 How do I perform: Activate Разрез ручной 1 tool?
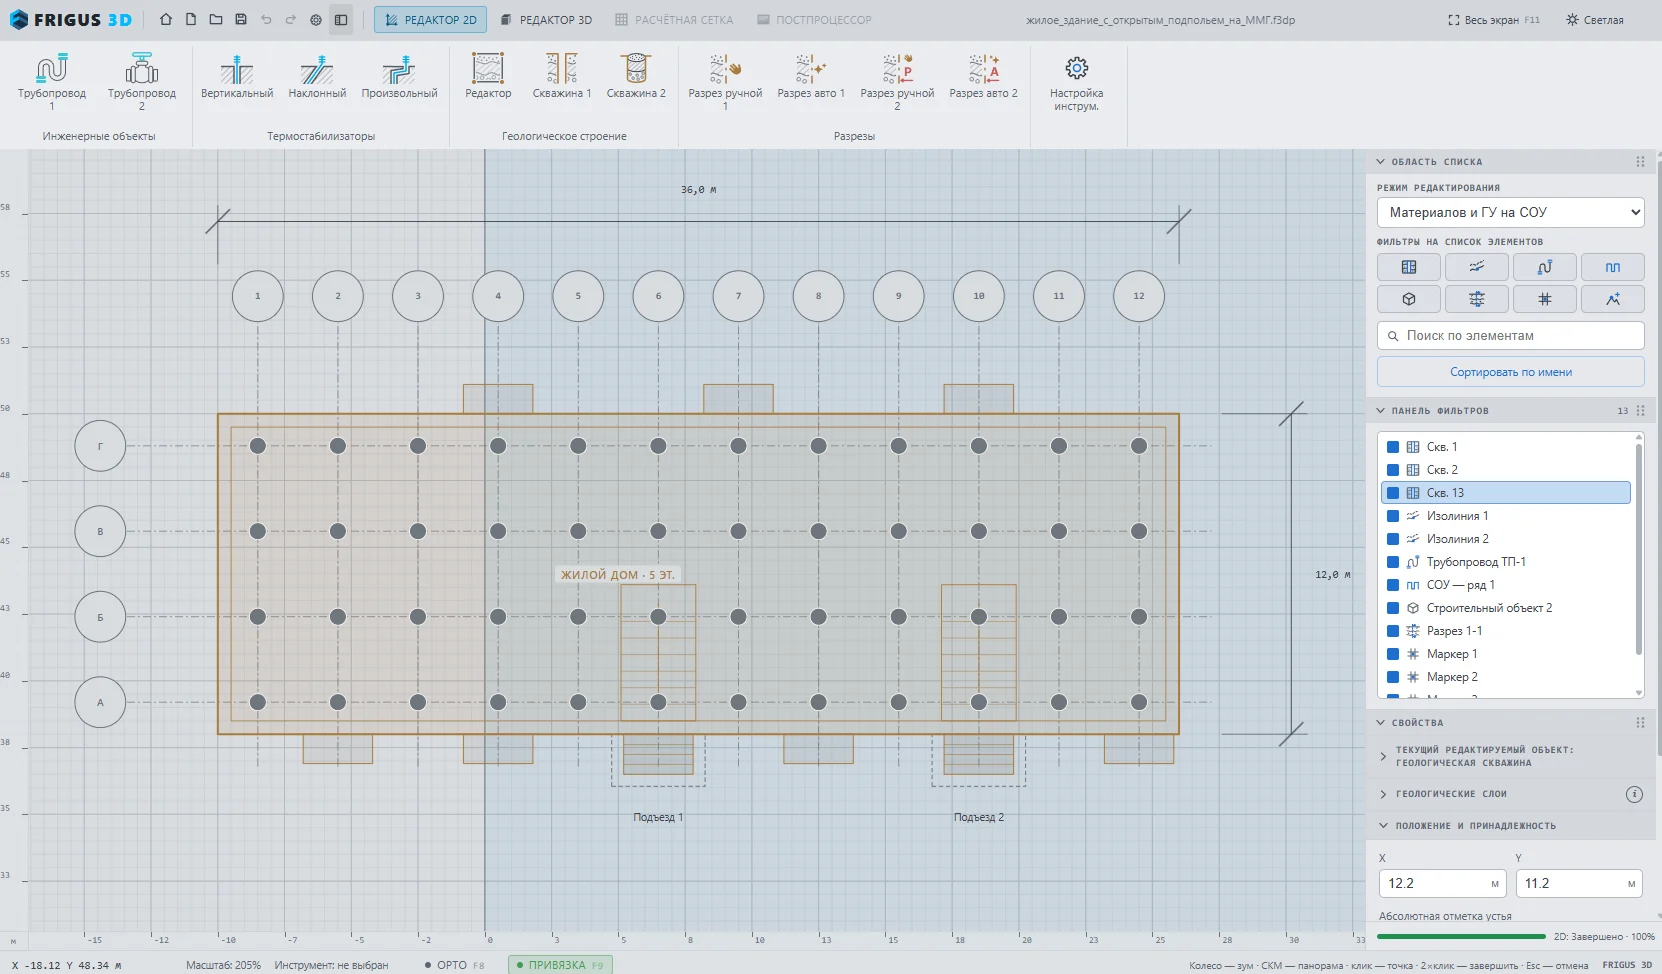pos(725,82)
